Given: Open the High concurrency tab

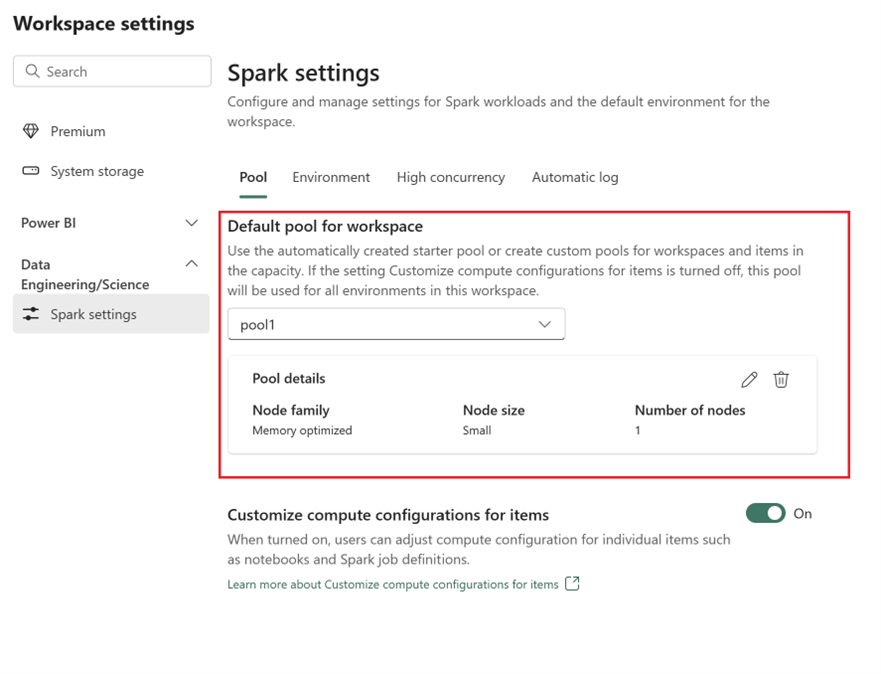Looking at the screenshot, I should coord(450,177).
